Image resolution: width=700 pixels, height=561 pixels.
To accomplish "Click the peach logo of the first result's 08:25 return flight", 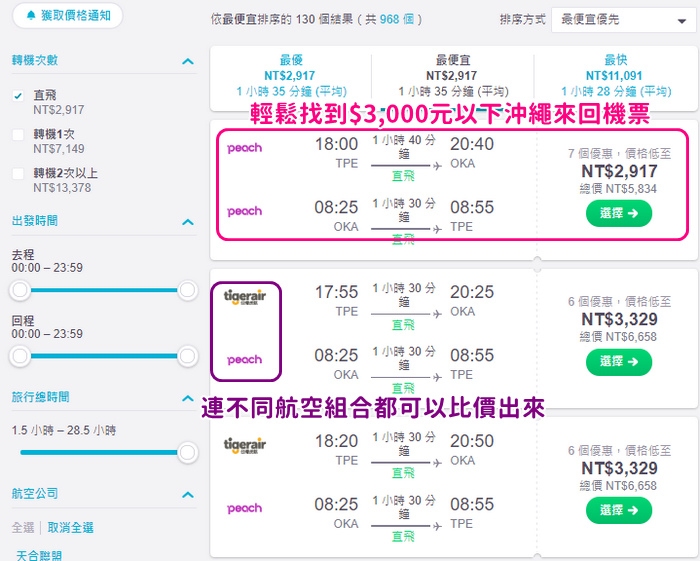I will (x=244, y=211).
